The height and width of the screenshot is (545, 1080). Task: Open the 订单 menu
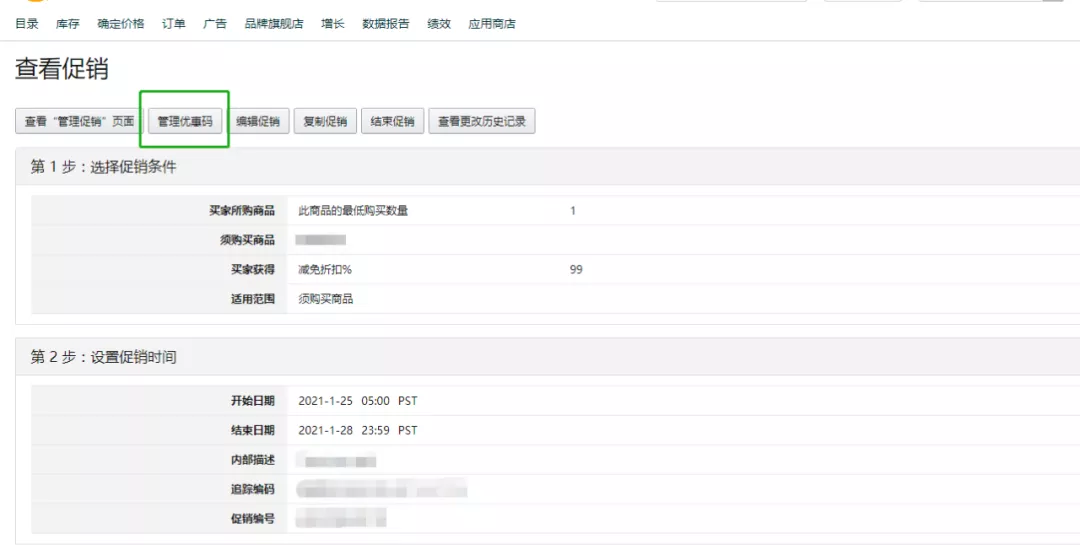[x=174, y=24]
